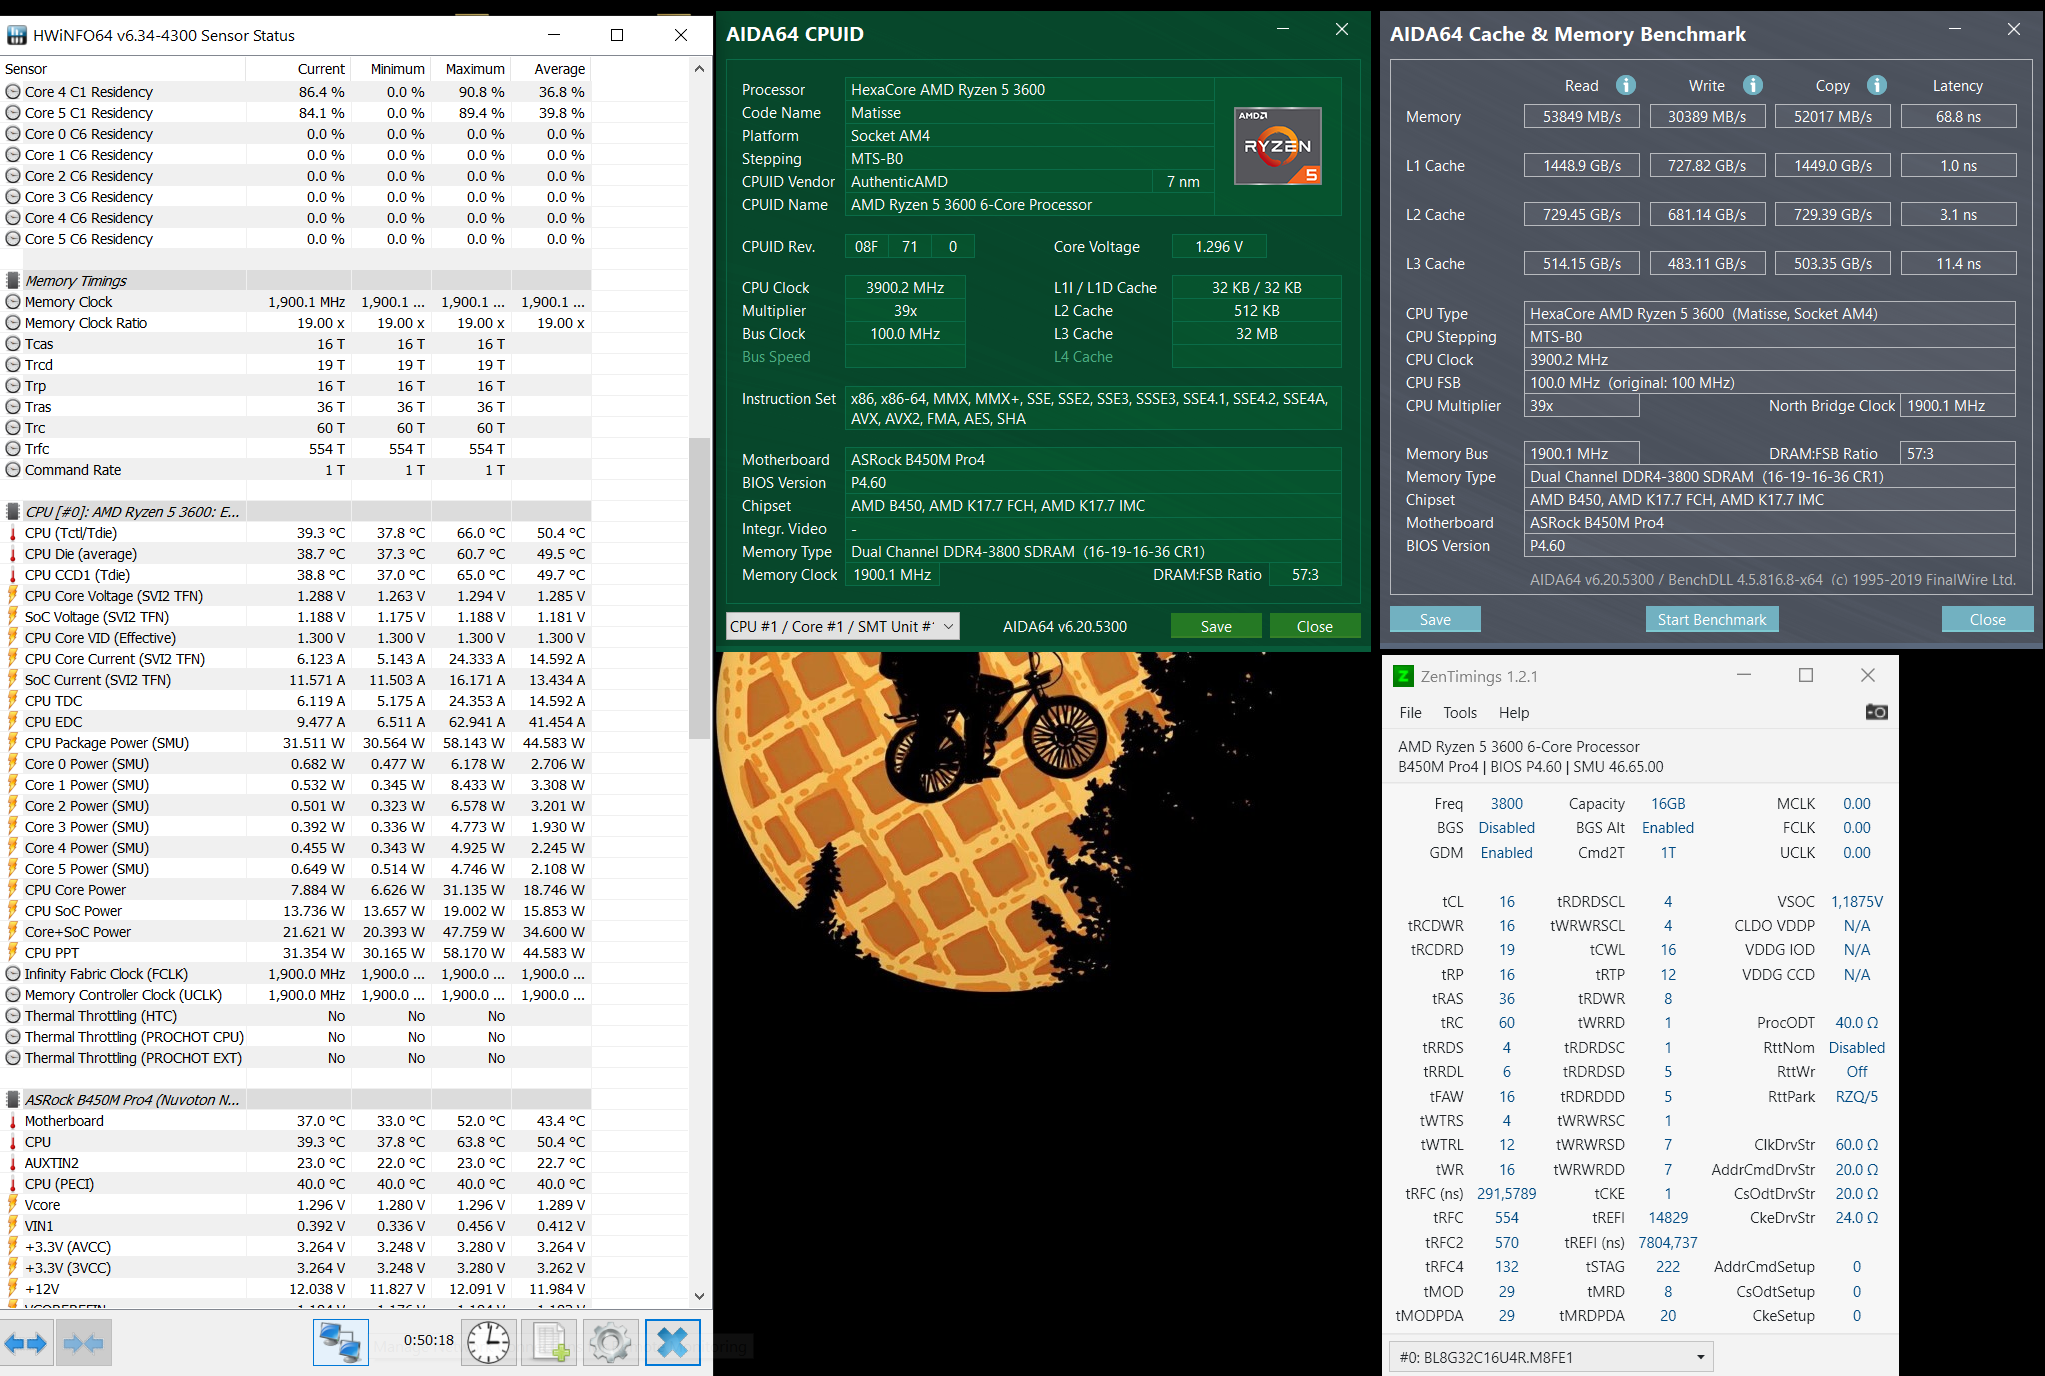
Task: Click the clock reset timer icon
Action: point(488,1342)
